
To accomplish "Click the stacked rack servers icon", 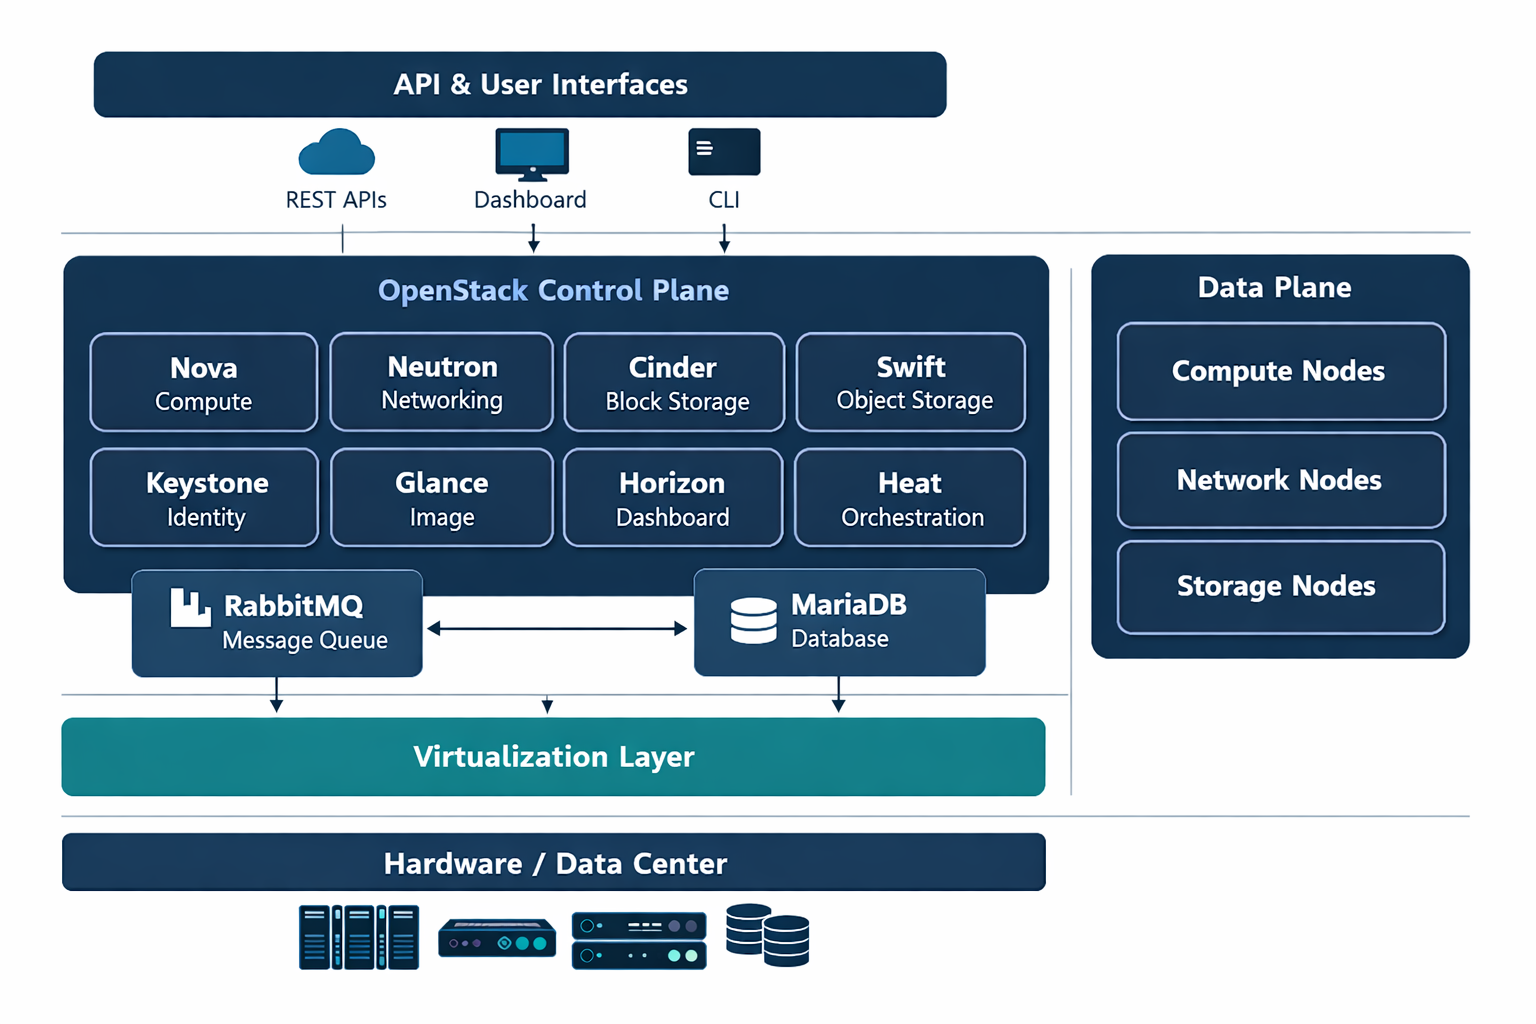I will pyautogui.click(x=639, y=940).
